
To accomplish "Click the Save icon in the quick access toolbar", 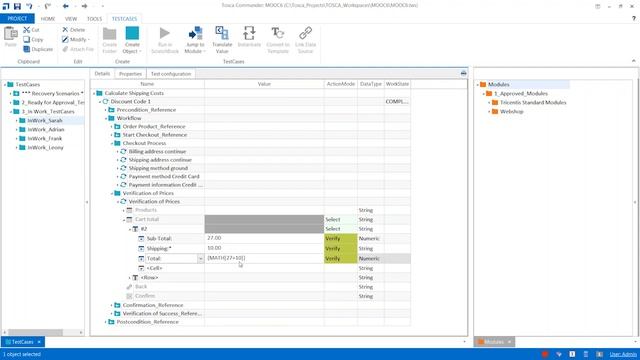I will [17, 6].
